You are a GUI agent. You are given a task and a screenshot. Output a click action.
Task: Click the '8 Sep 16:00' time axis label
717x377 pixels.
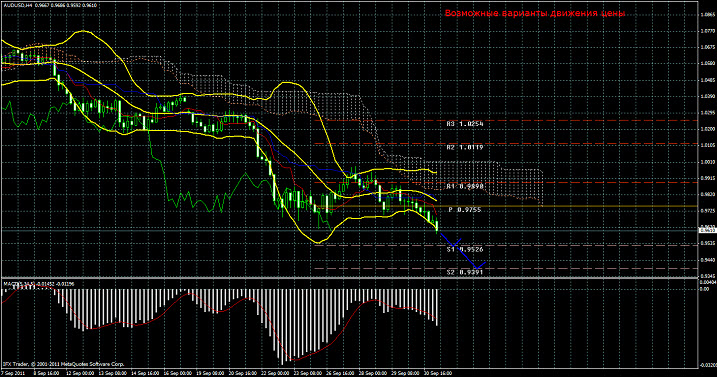46,373
